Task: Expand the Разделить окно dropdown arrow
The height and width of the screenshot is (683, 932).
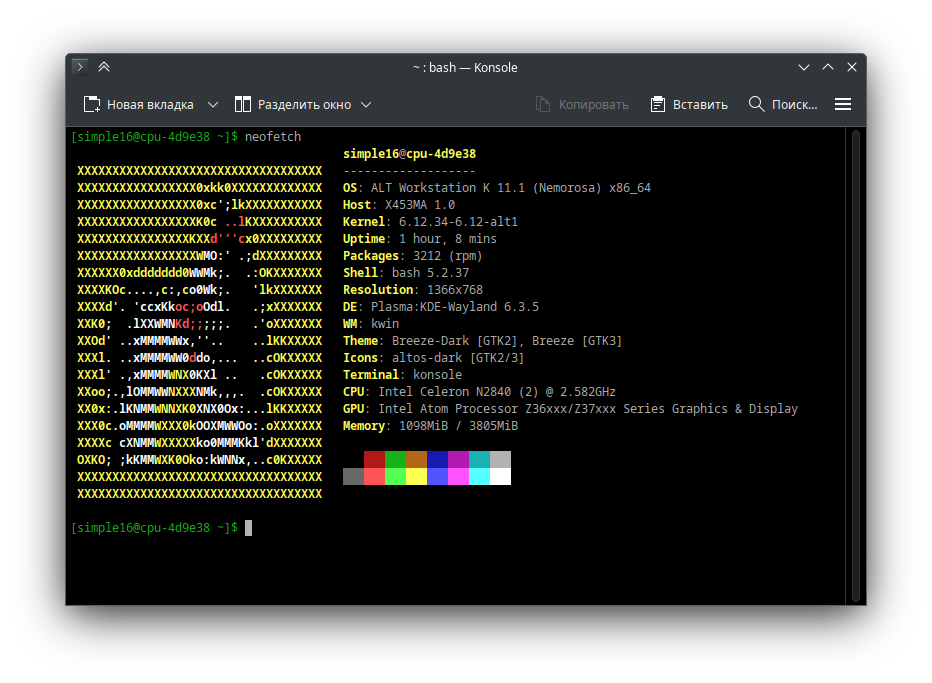Action: [x=366, y=104]
